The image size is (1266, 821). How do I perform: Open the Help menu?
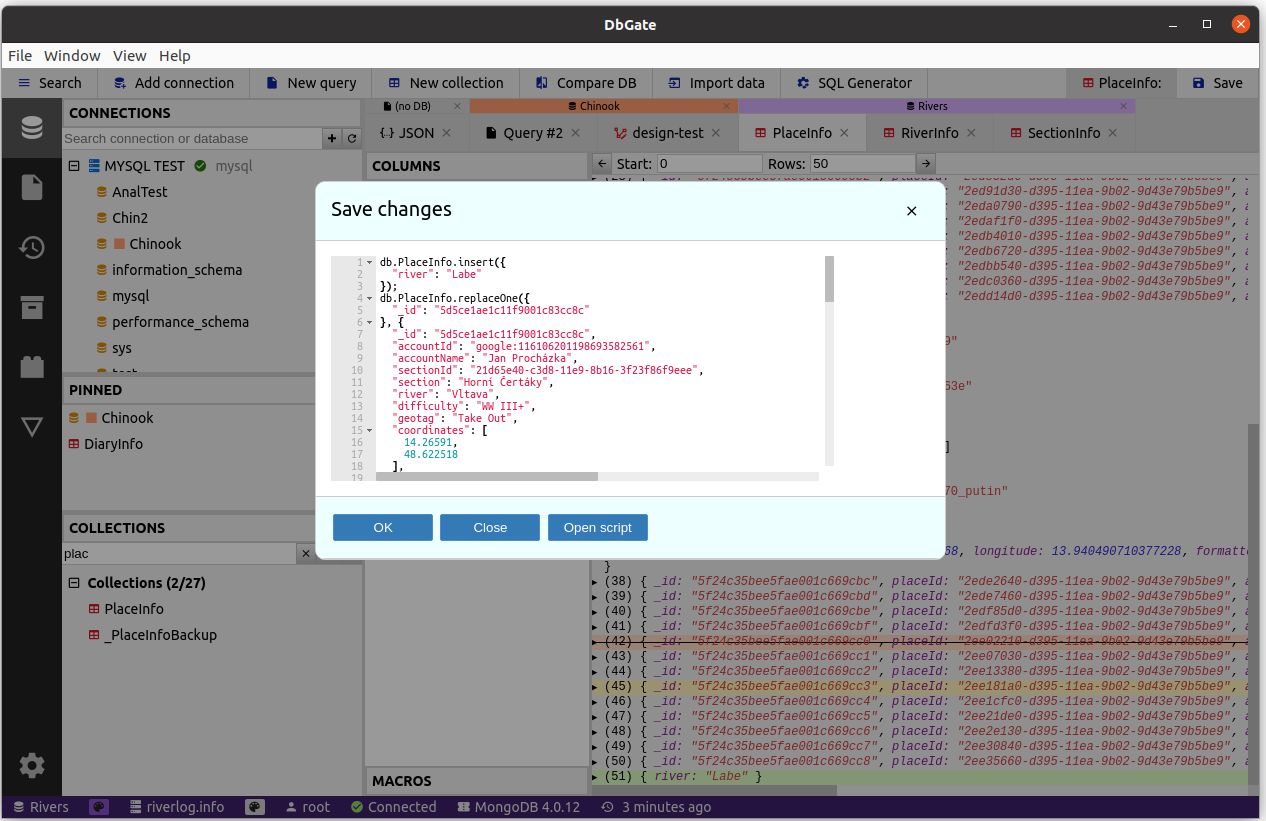175,56
